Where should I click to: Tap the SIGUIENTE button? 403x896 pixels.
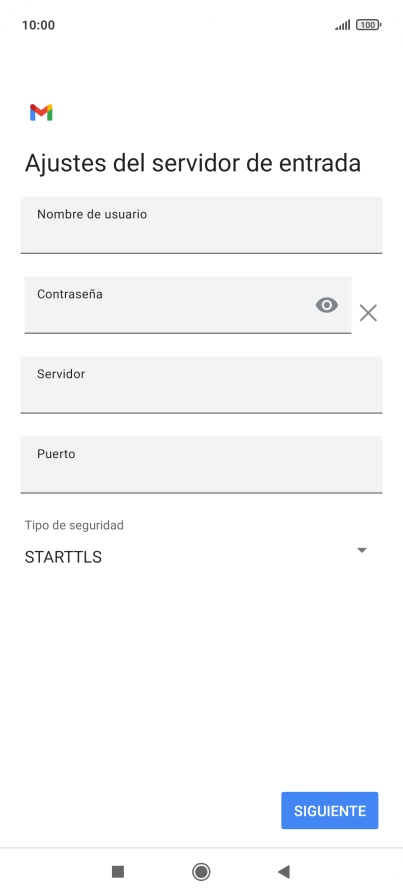click(x=330, y=810)
